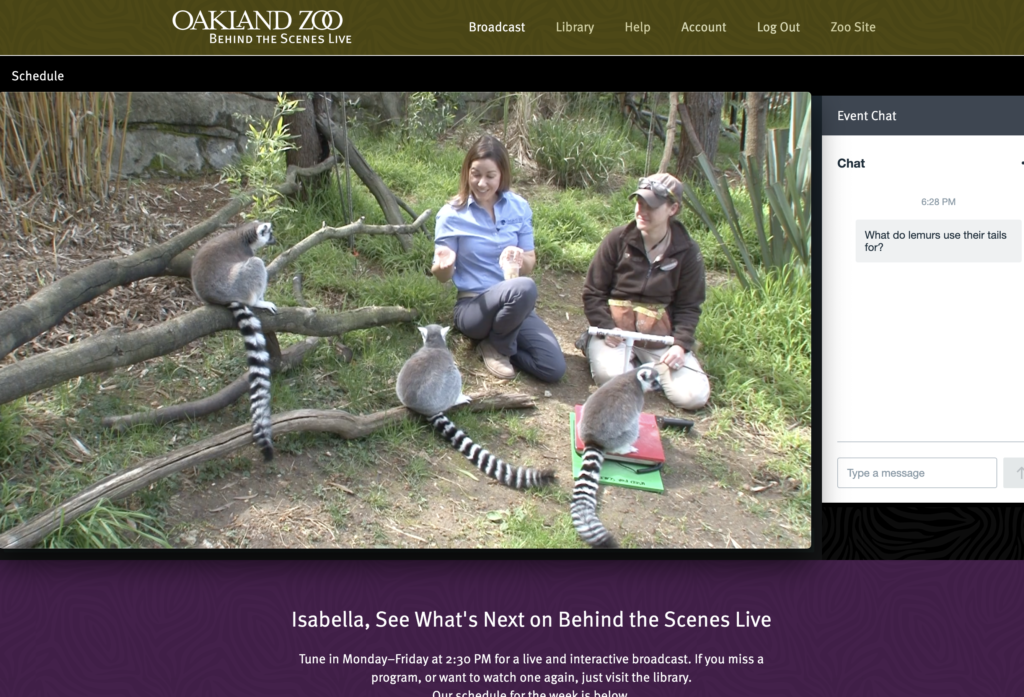Open the Help page
The width and height of the screenshot is (1024, 697).
click(x=637, y=27)
